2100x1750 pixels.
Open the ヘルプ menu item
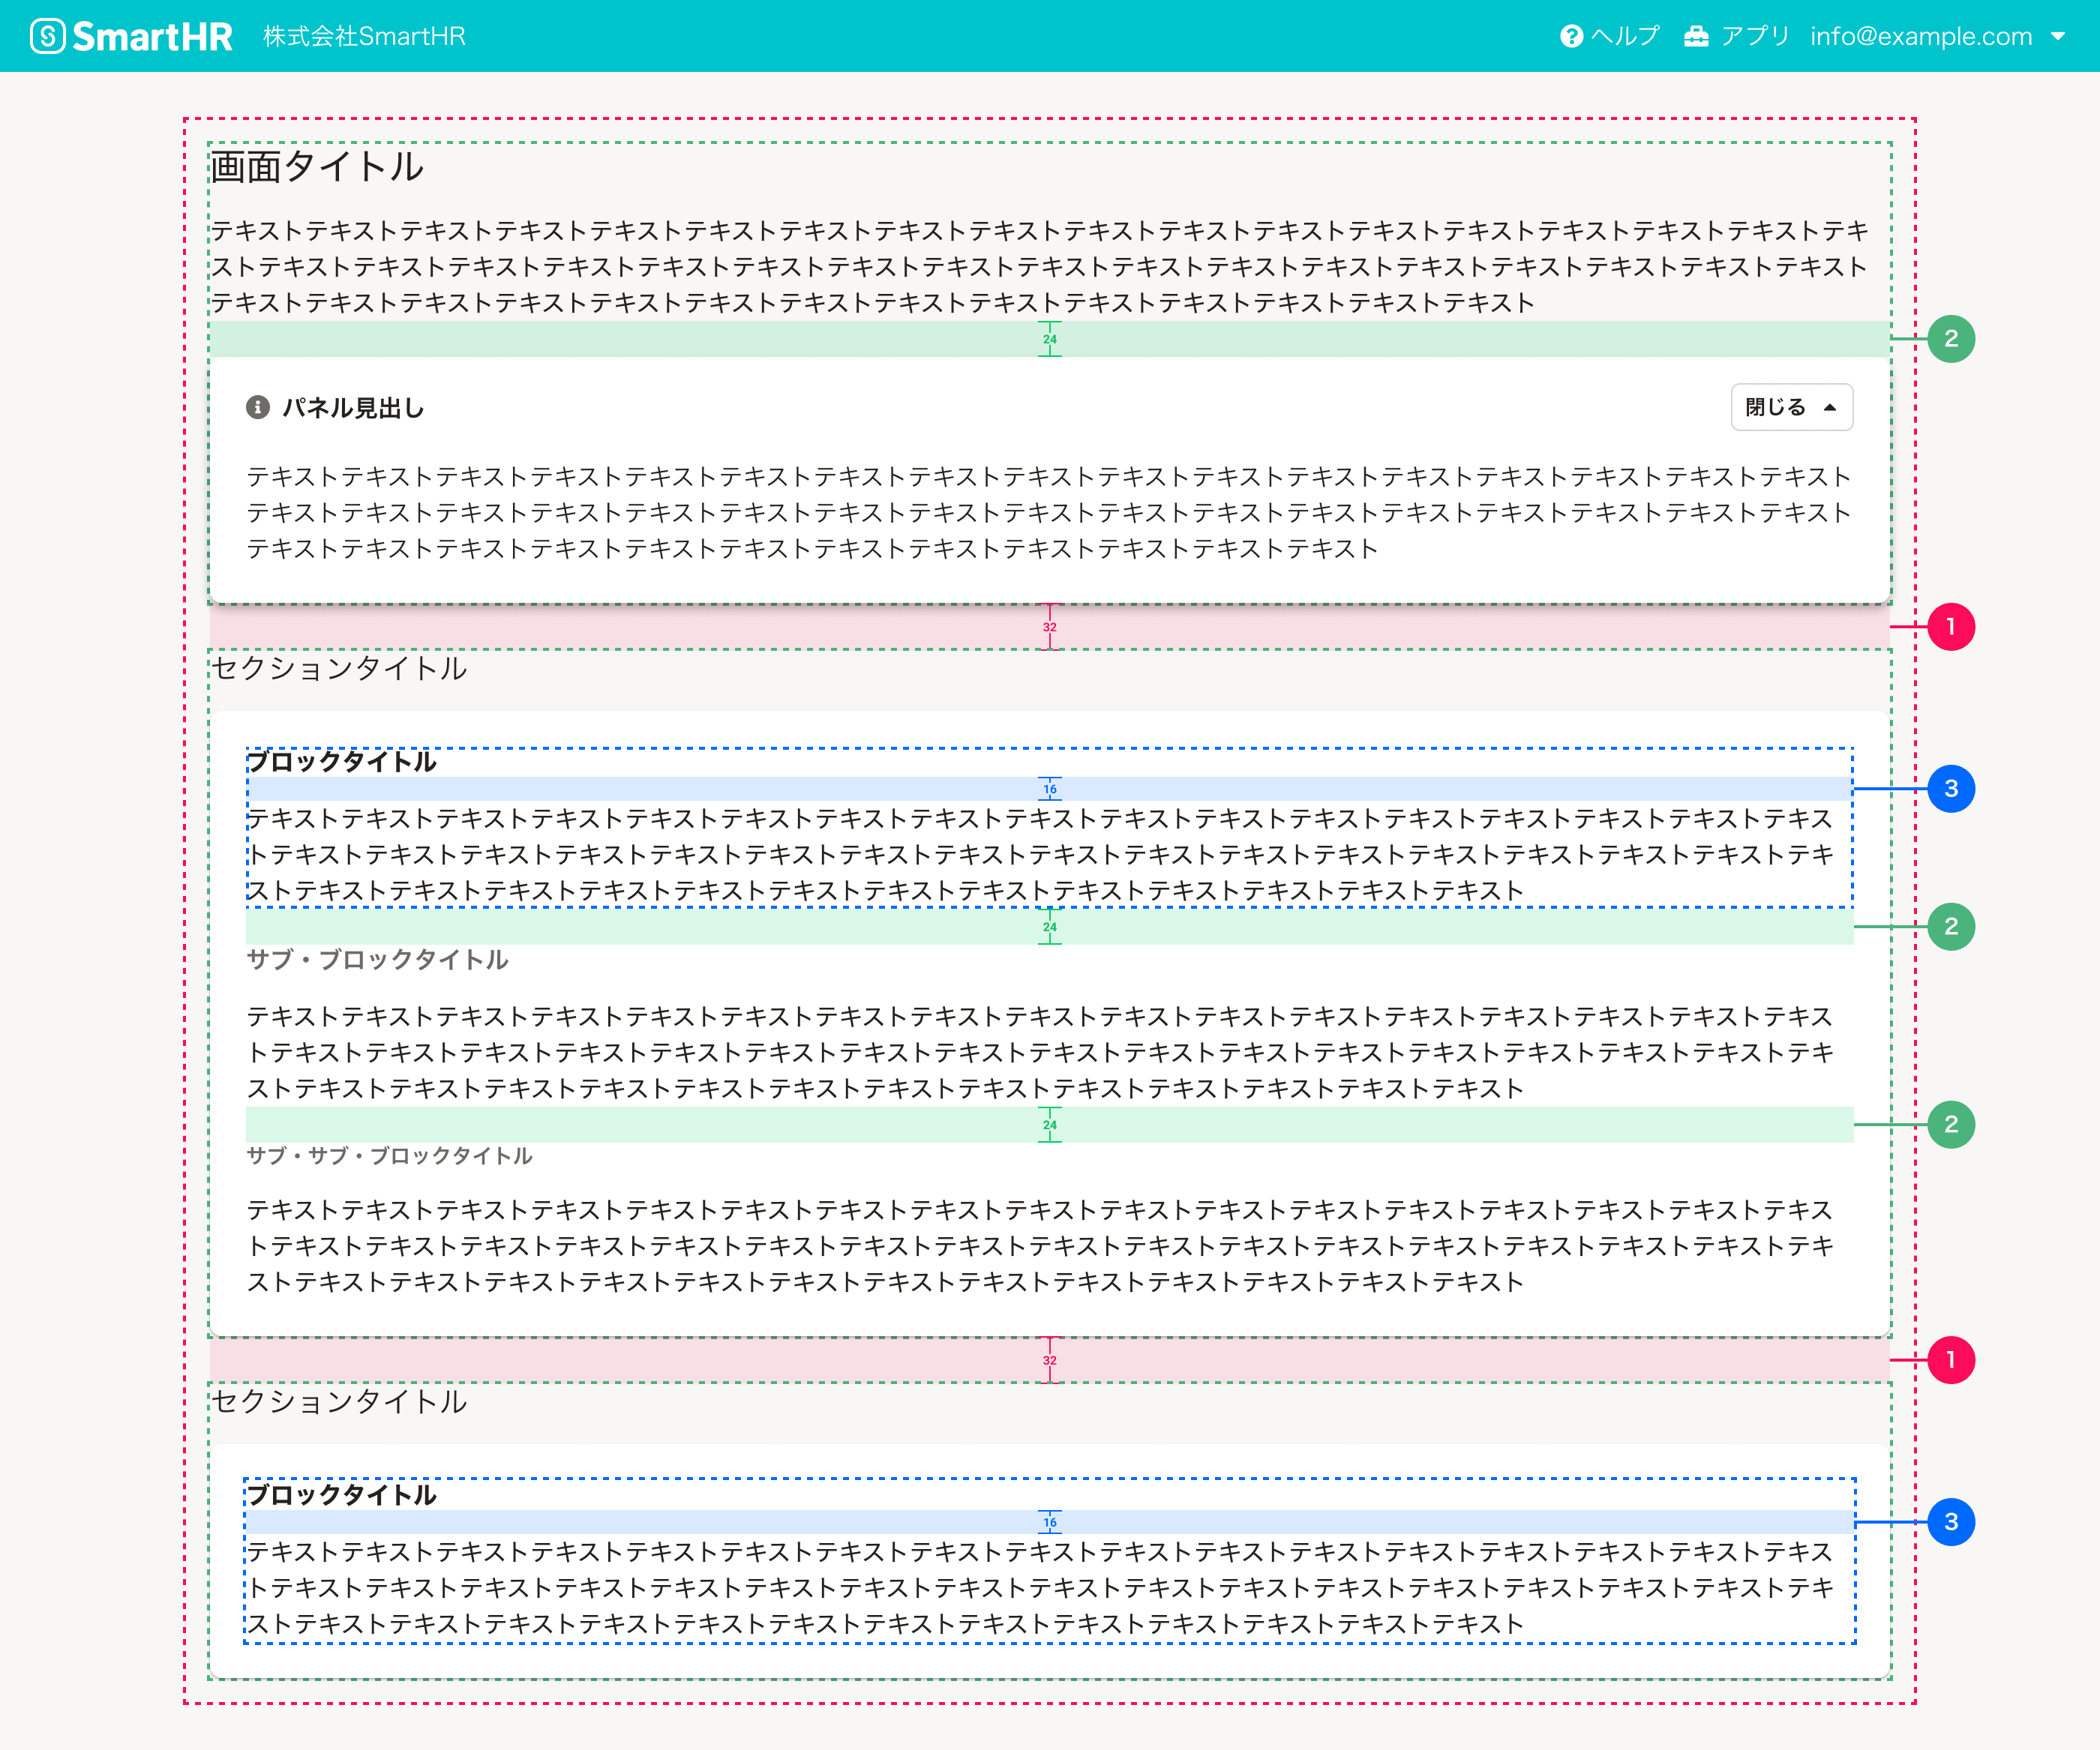pyautogui.click(x=1625, y=36)
